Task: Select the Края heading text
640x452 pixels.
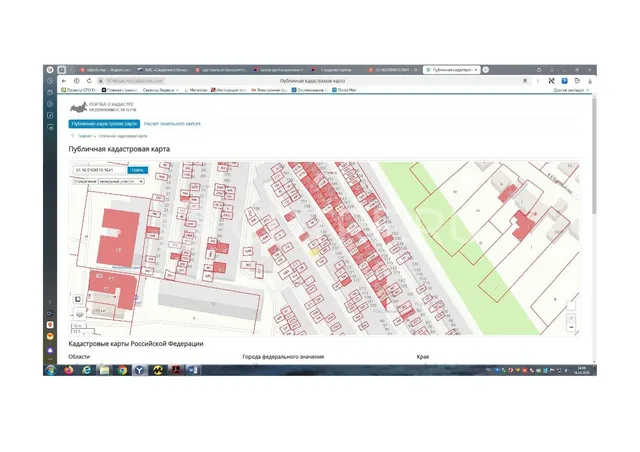Action: point(423,356)
